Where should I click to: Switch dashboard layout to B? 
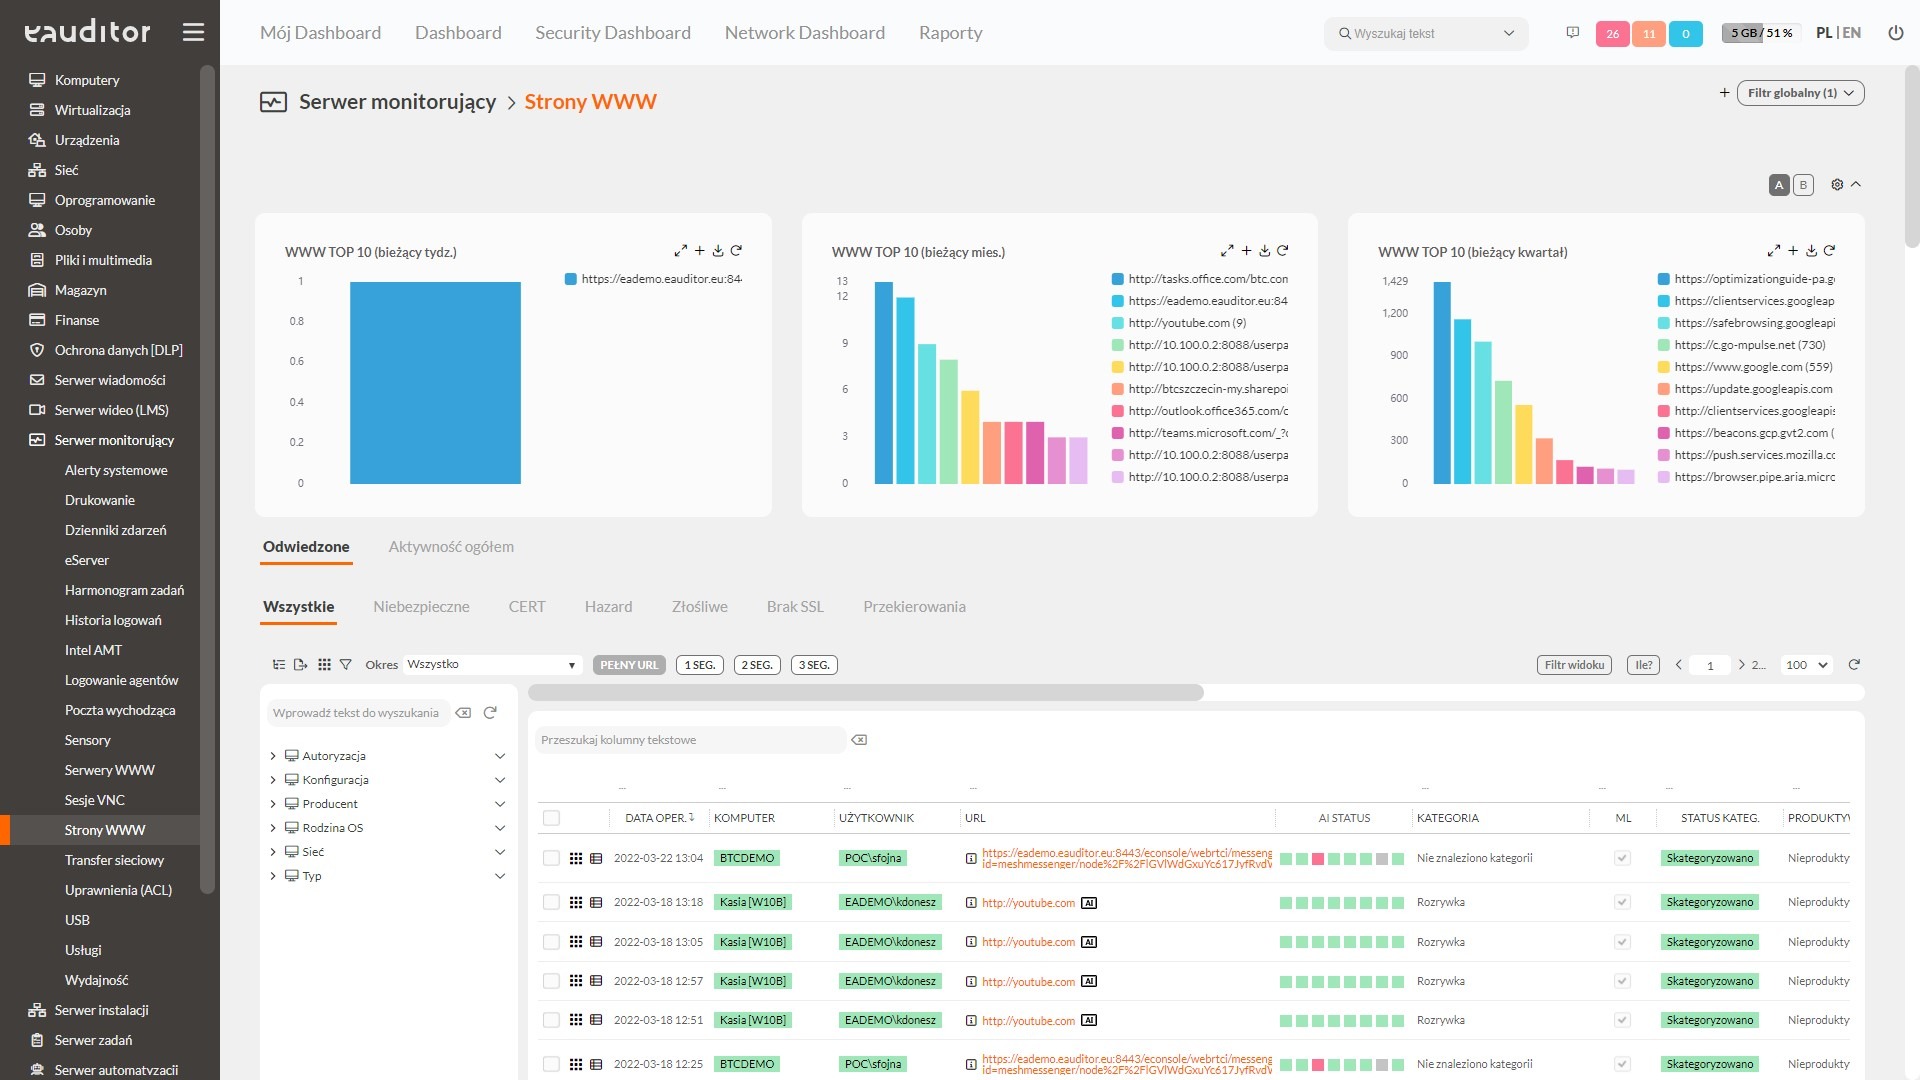click(x=1803, y=185)
